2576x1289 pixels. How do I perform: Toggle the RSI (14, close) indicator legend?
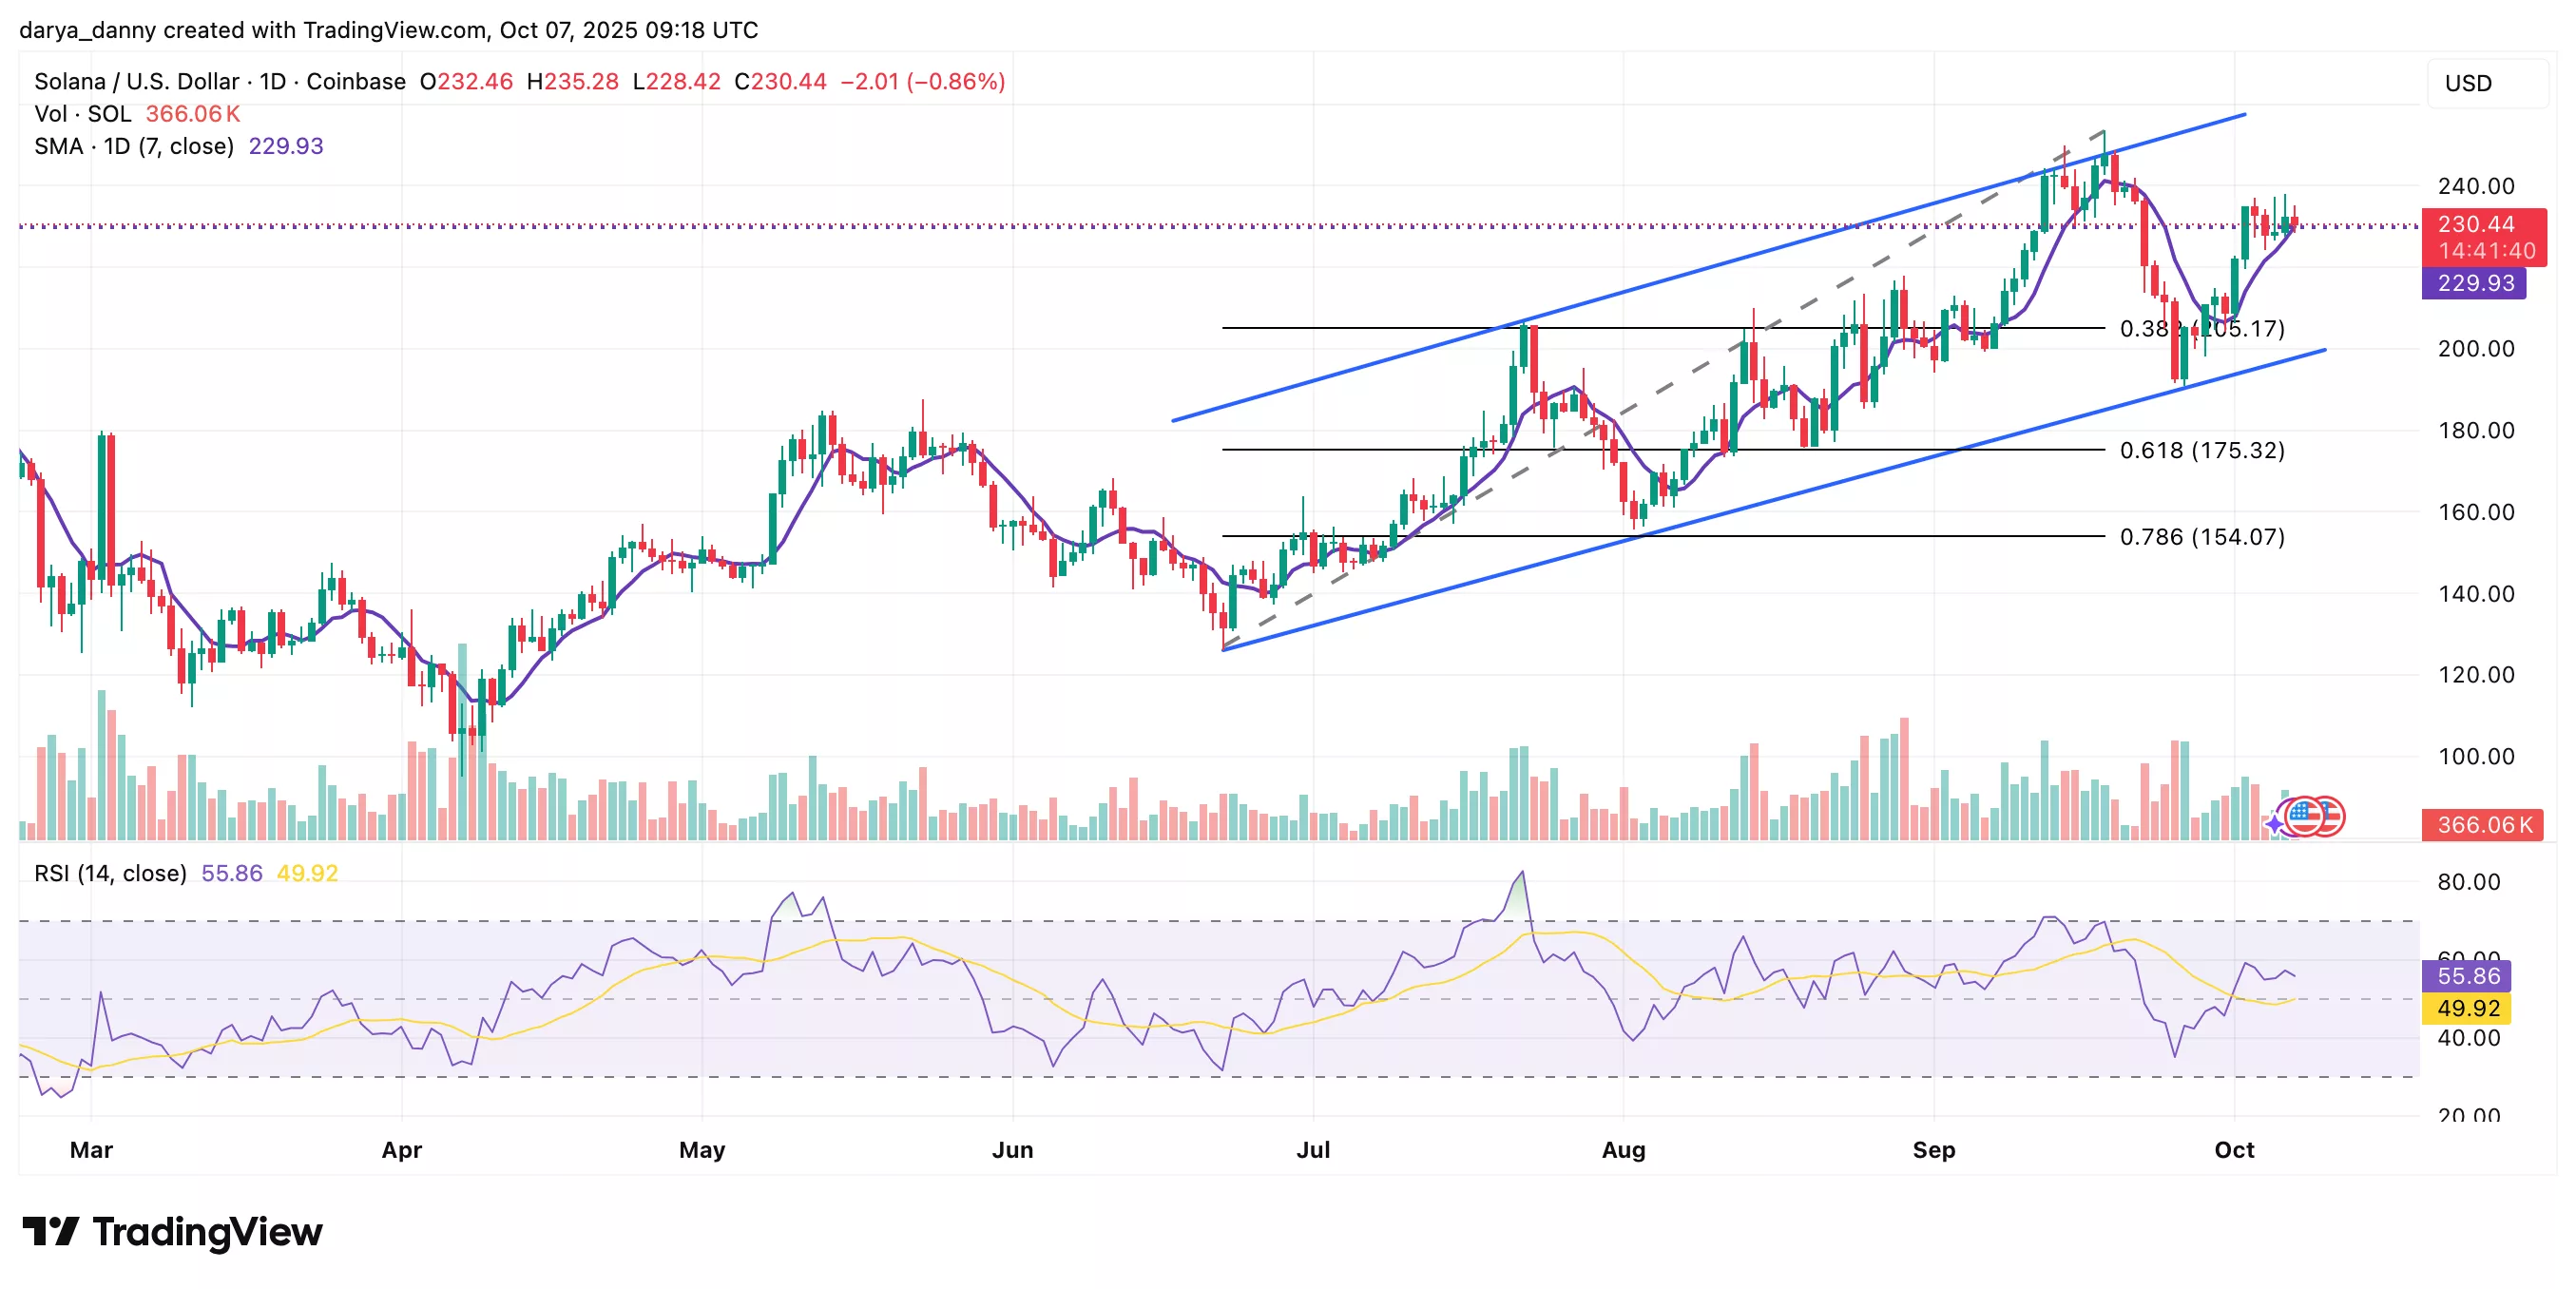click(x=110, y=873)
